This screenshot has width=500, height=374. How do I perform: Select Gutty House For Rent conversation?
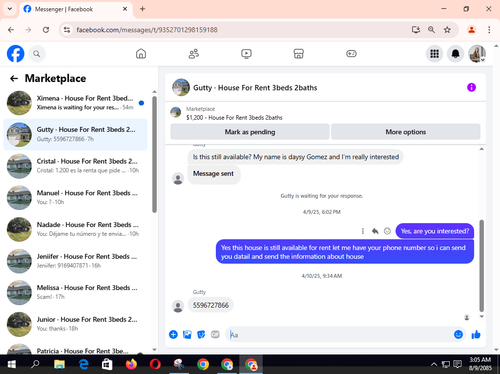pyautogui.click(x=75, y=134)
